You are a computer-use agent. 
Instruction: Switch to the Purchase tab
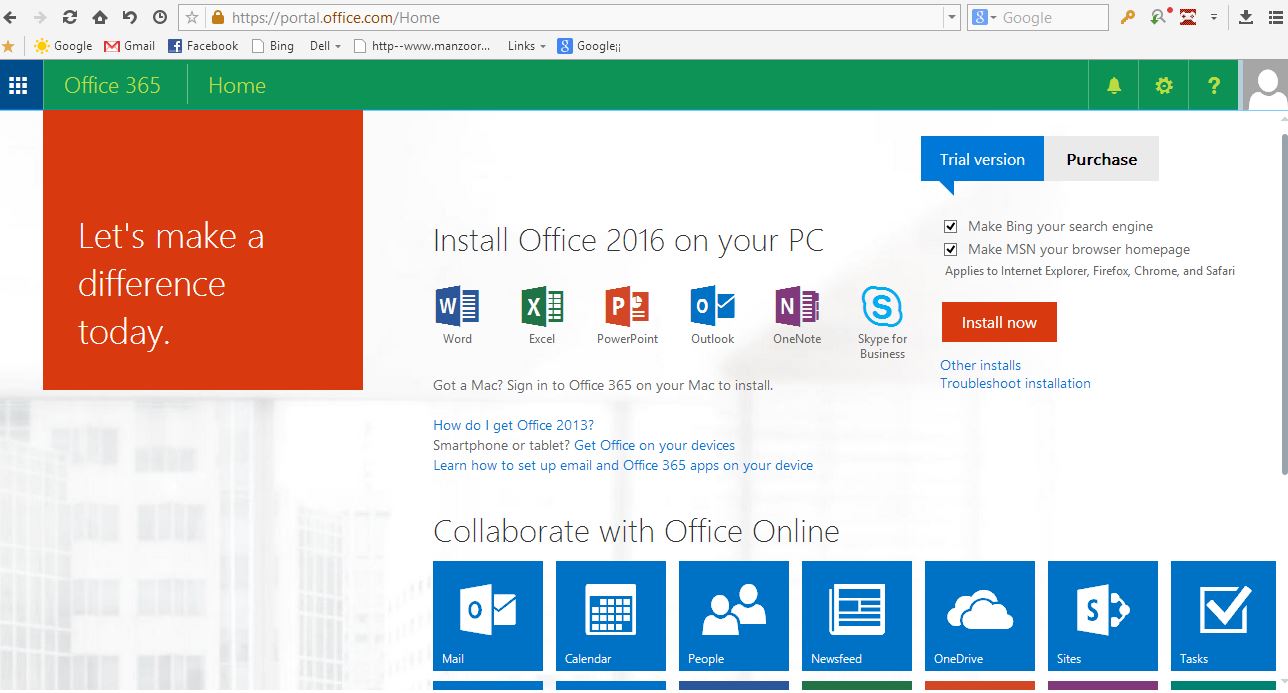coord(1101,159)
